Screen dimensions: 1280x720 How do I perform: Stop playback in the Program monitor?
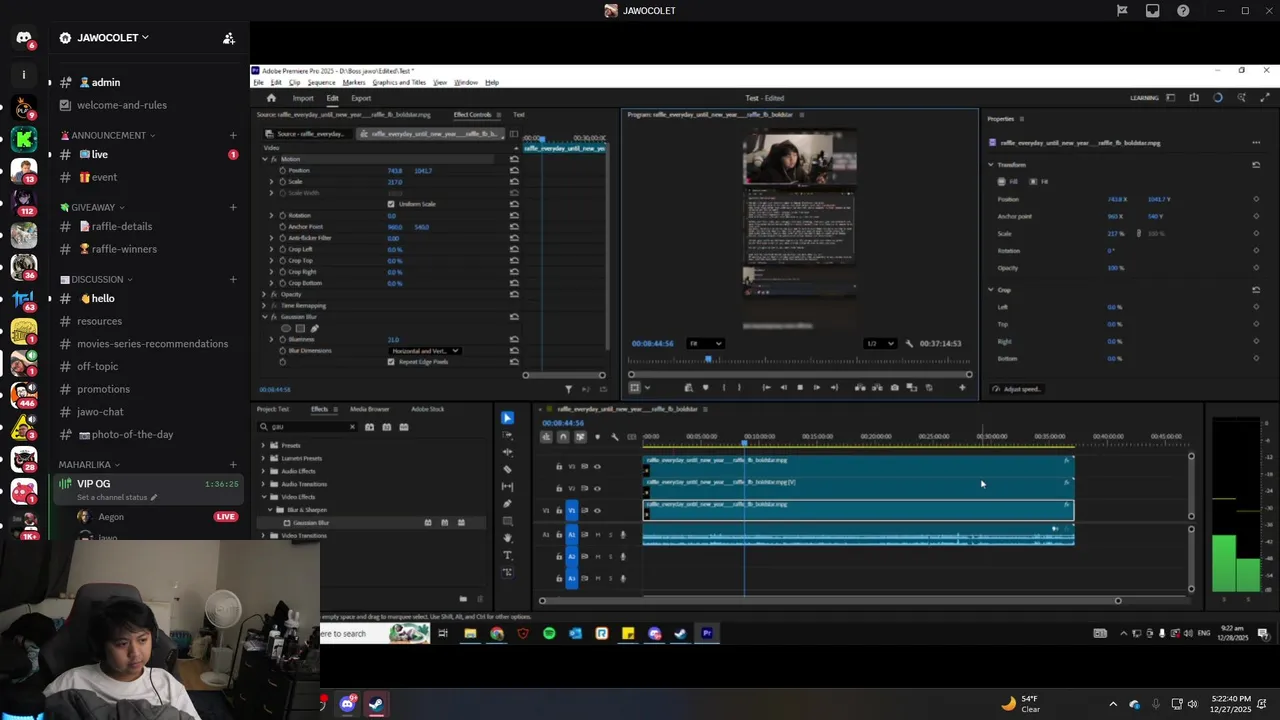point(799,387)
